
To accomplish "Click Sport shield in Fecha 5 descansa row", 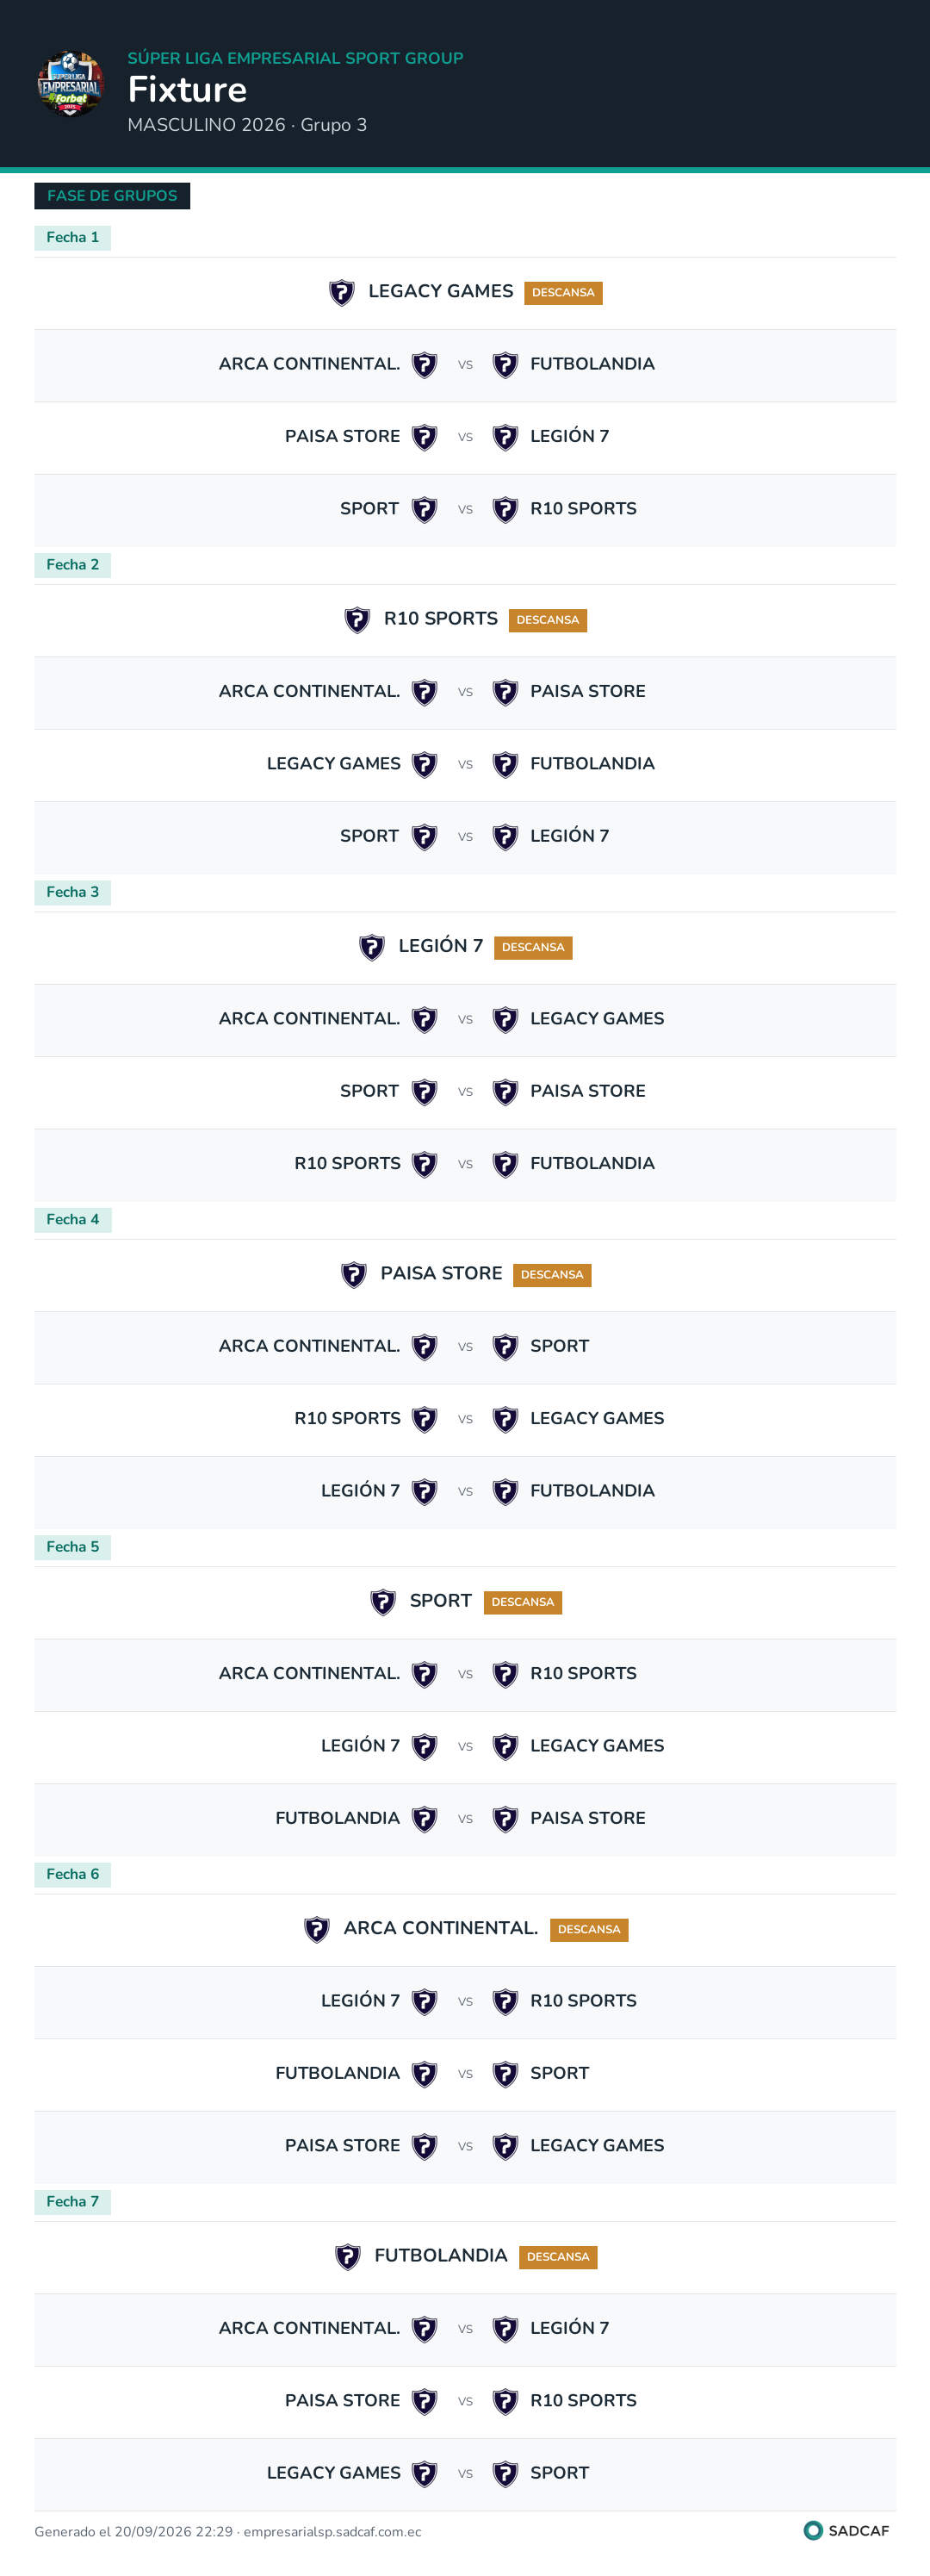I will [383, 1602].
